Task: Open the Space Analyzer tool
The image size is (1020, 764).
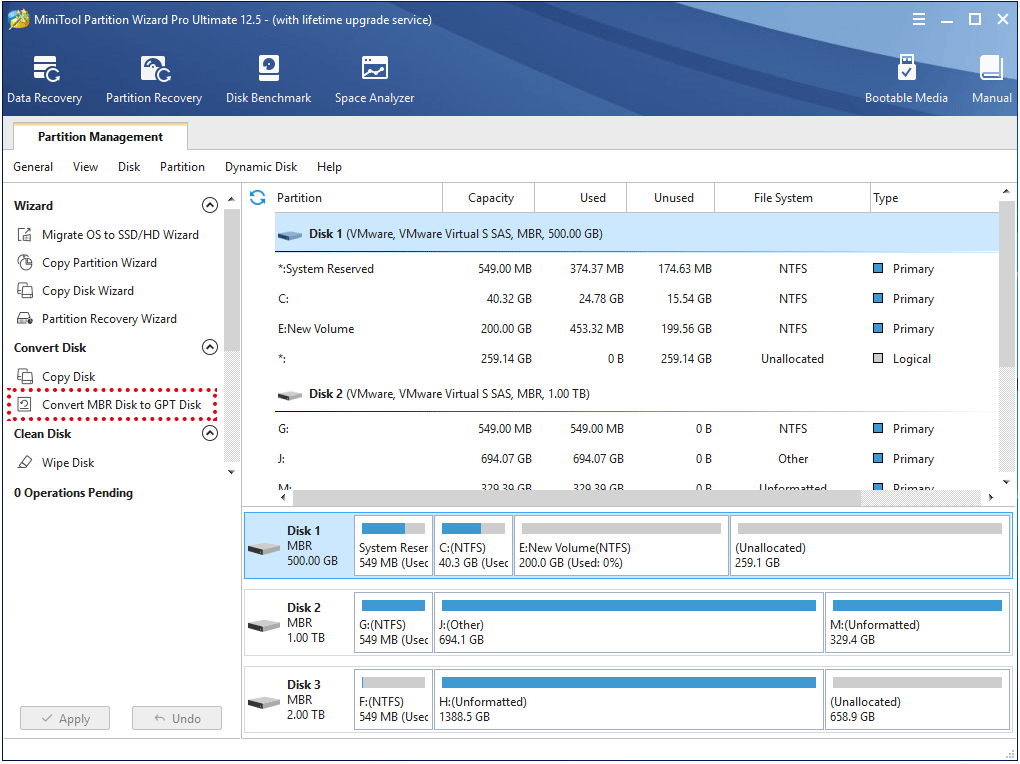Action: coord(375,79)
